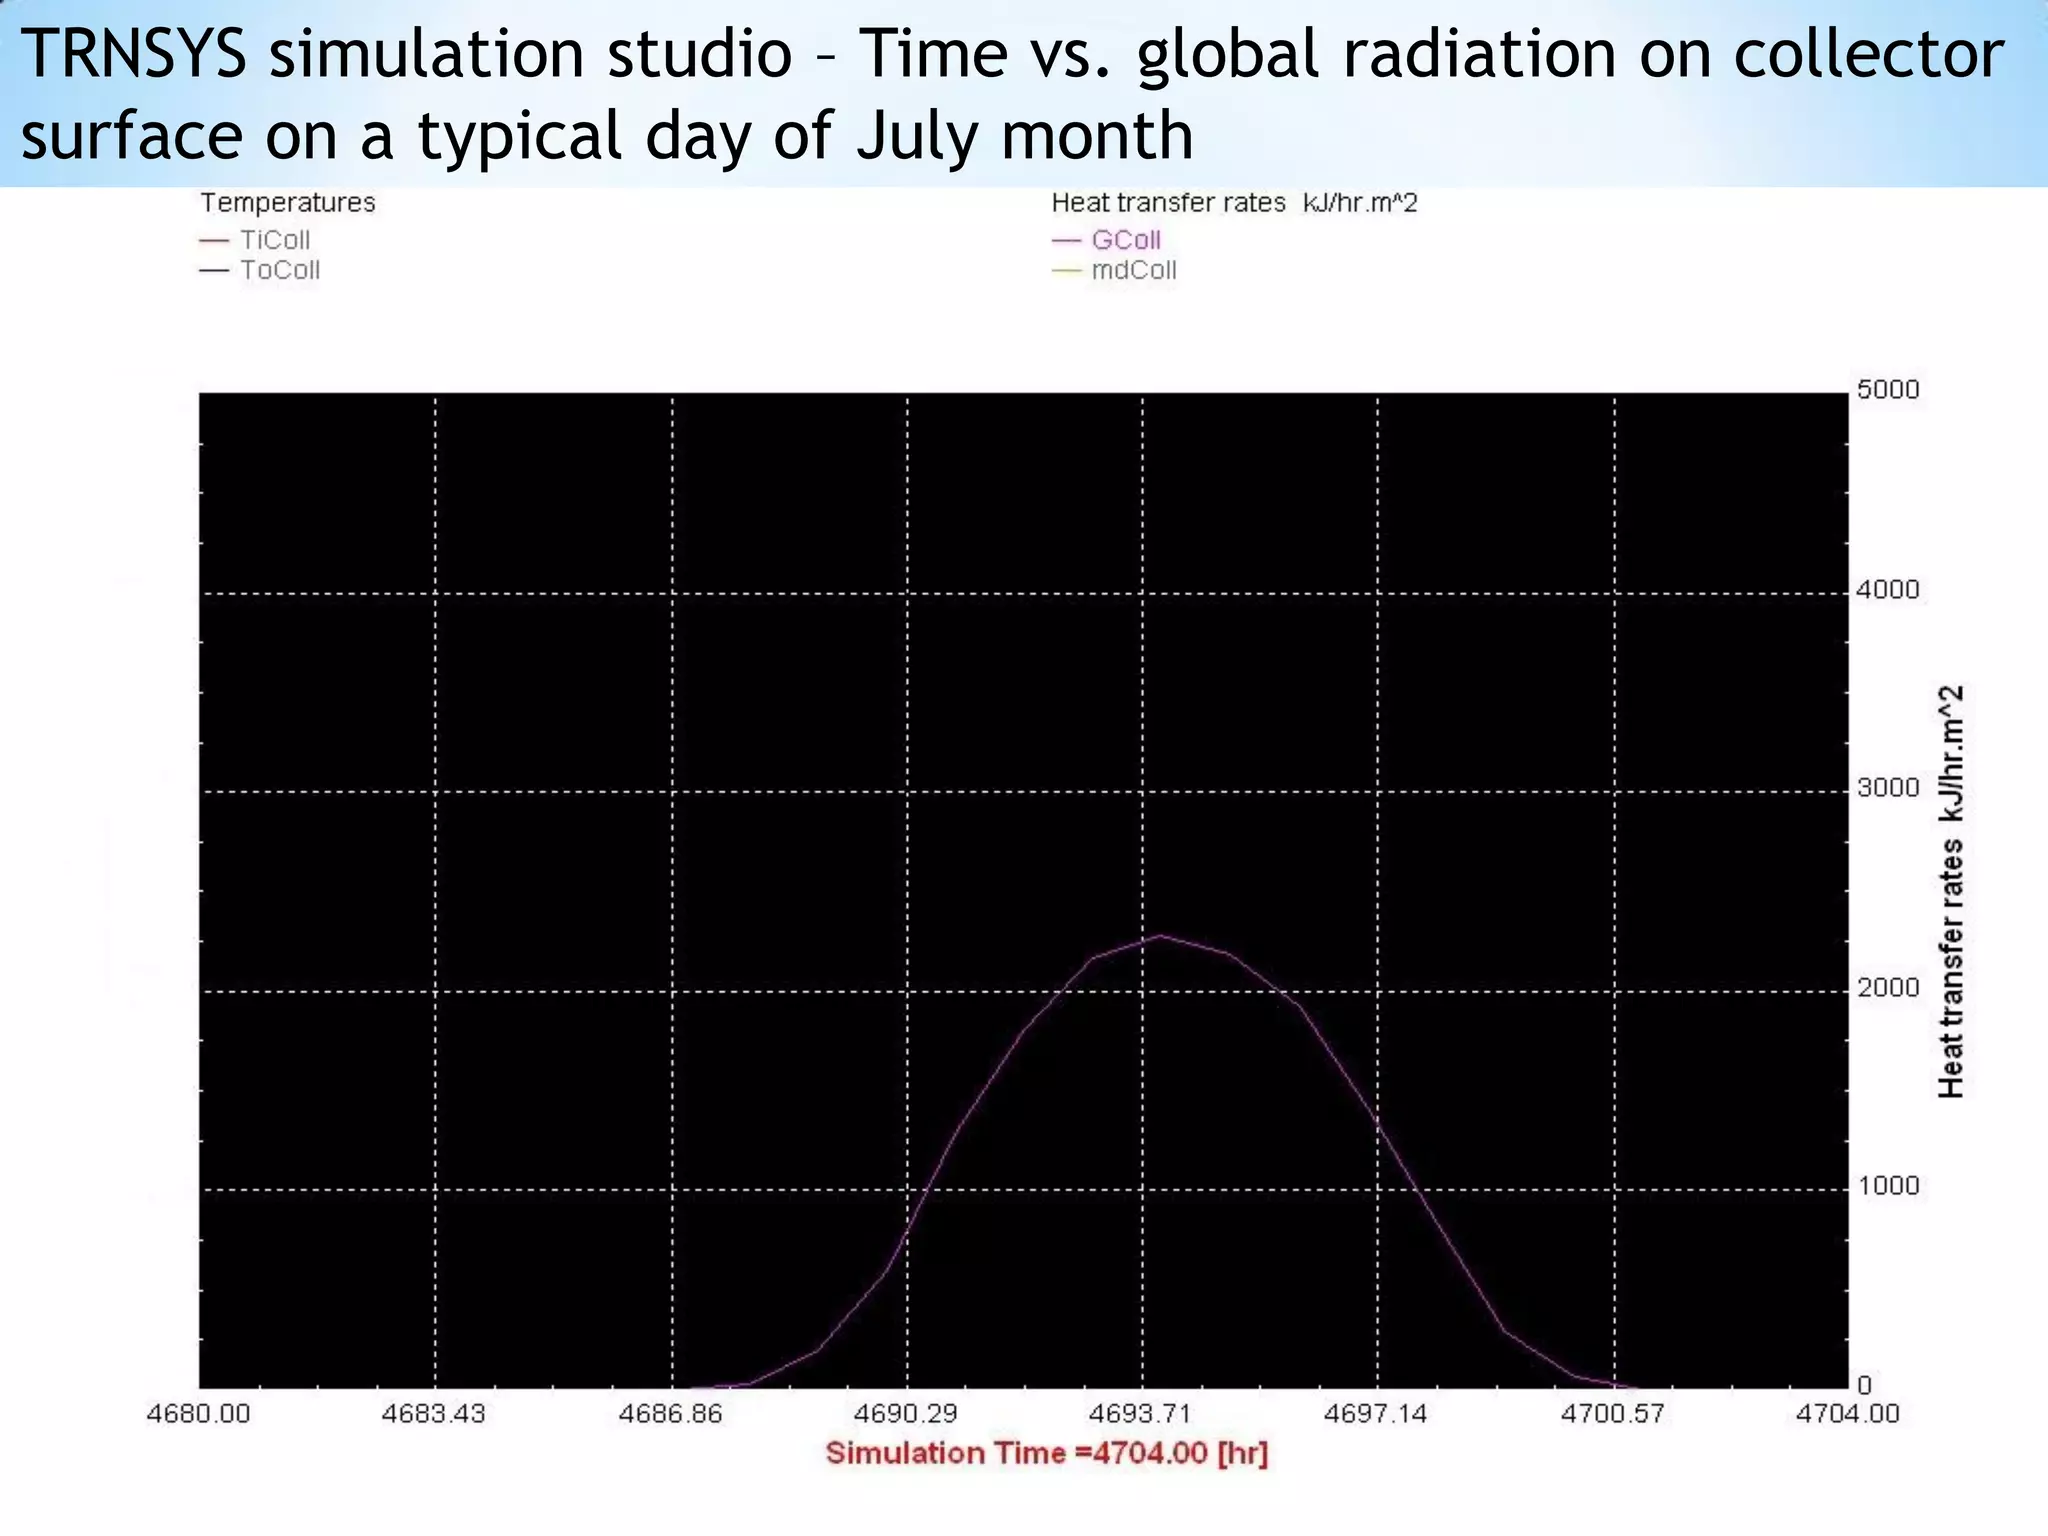Click the Temperatures legend heading
Image resolution: width=2048 pixels, height=1536 pixels.
coord(288,203)
